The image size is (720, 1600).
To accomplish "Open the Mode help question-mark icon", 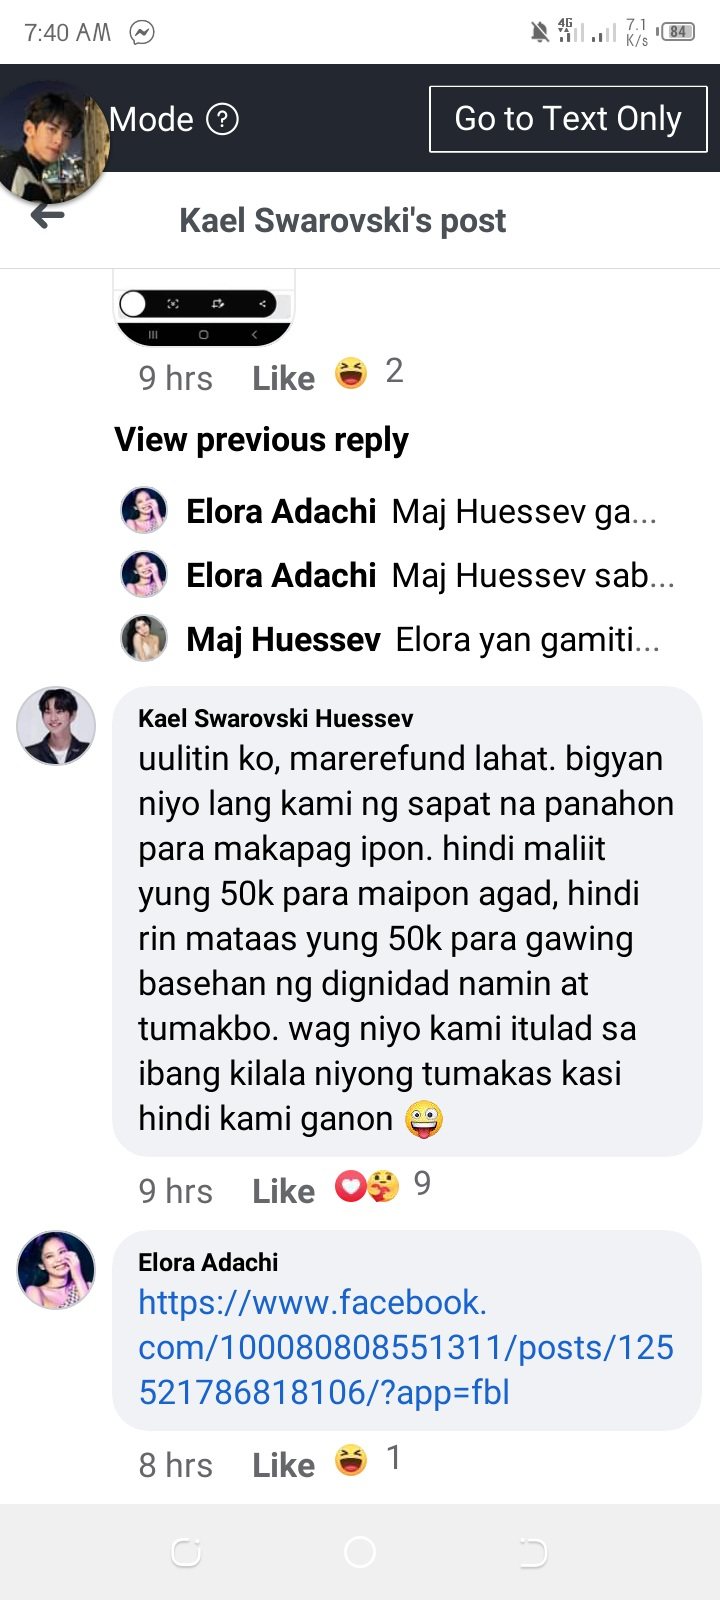I will (x=222, y=120).
